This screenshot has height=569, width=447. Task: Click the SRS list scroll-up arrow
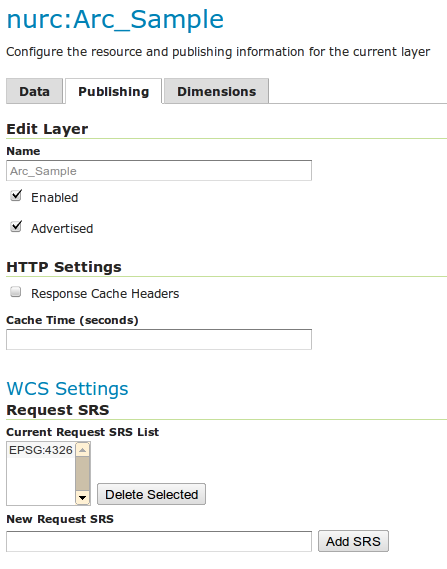pos(83,450)
